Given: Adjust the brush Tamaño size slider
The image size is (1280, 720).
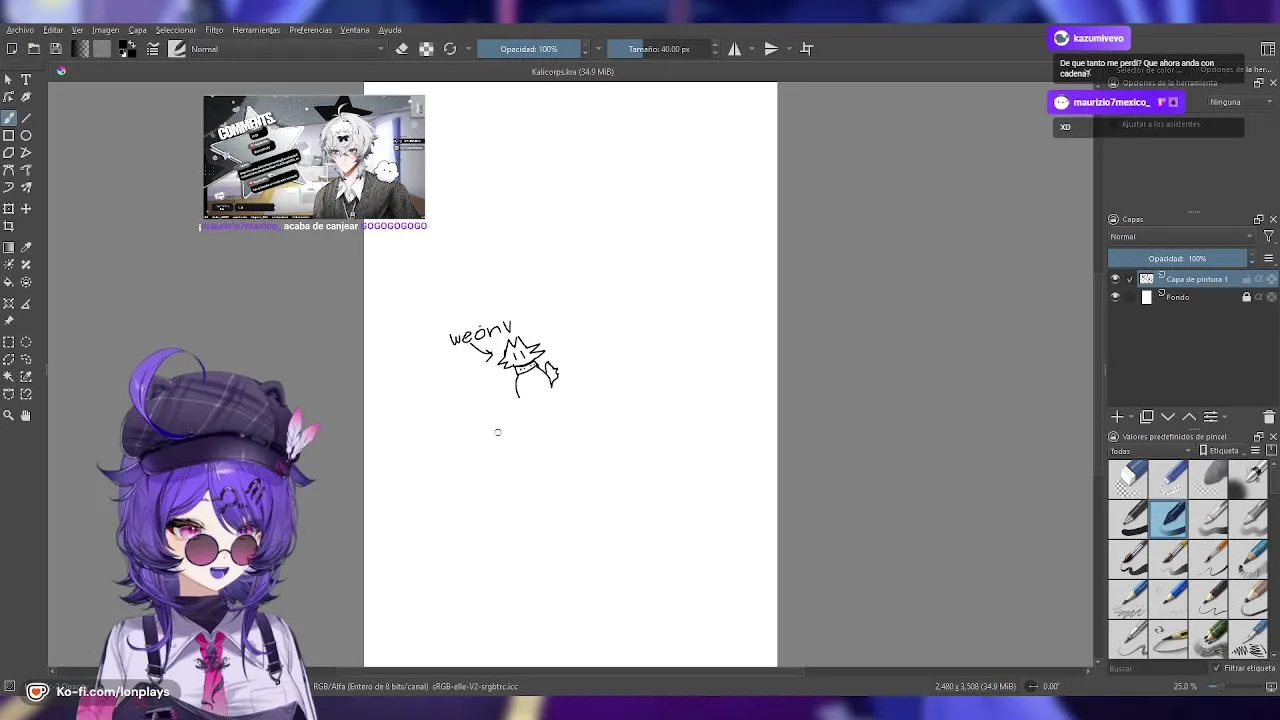Looking at the screenshot, I should tap(659, 49).
